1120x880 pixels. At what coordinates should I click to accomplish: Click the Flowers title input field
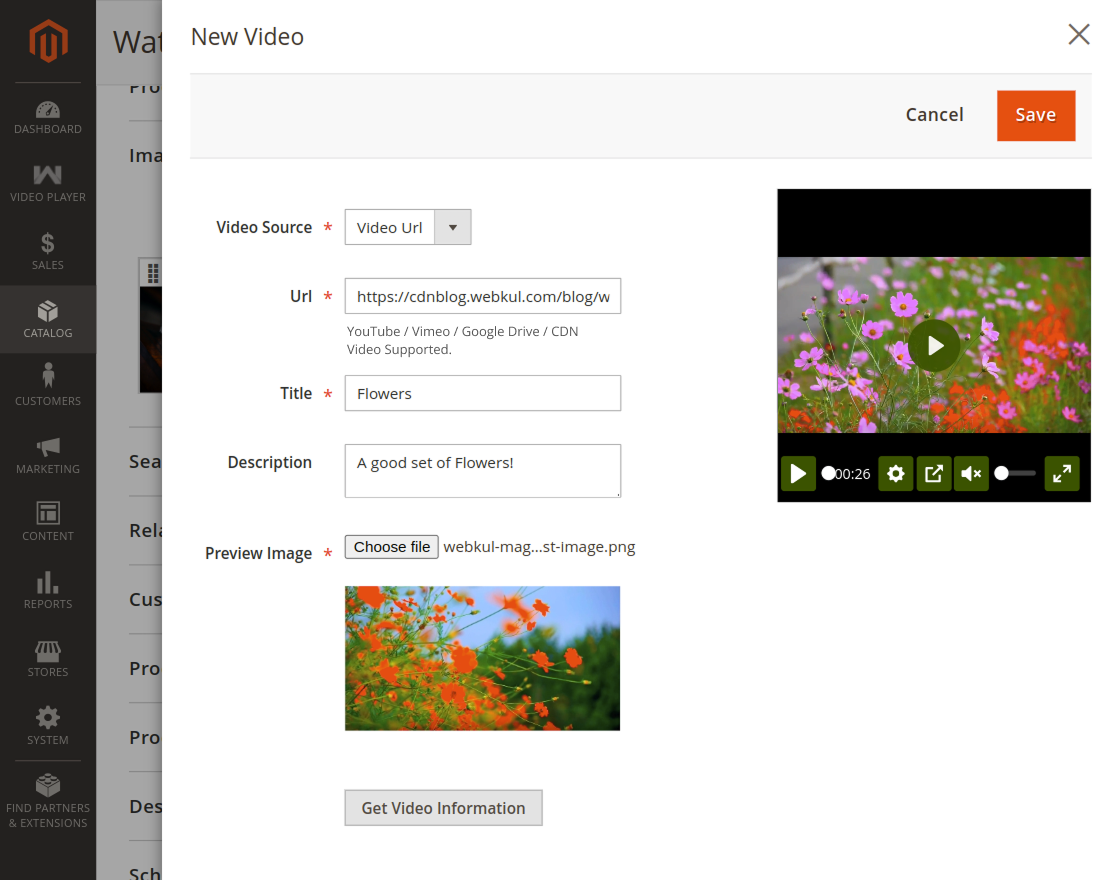(482, 393)
